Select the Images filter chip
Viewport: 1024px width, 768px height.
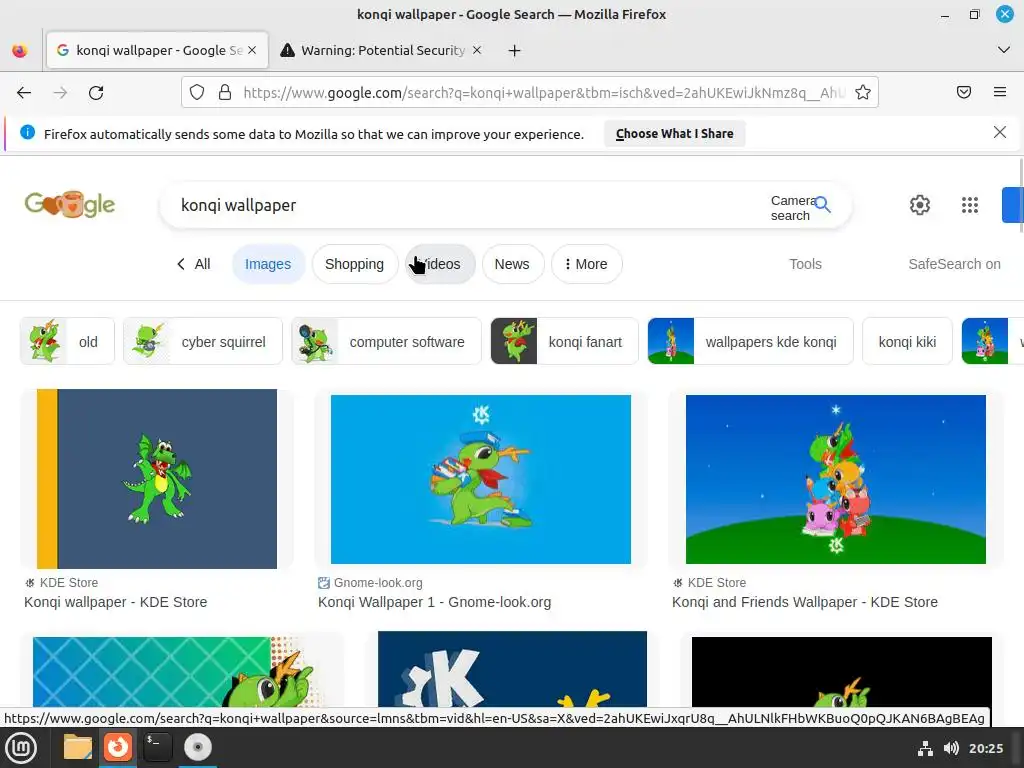point(268,264)
